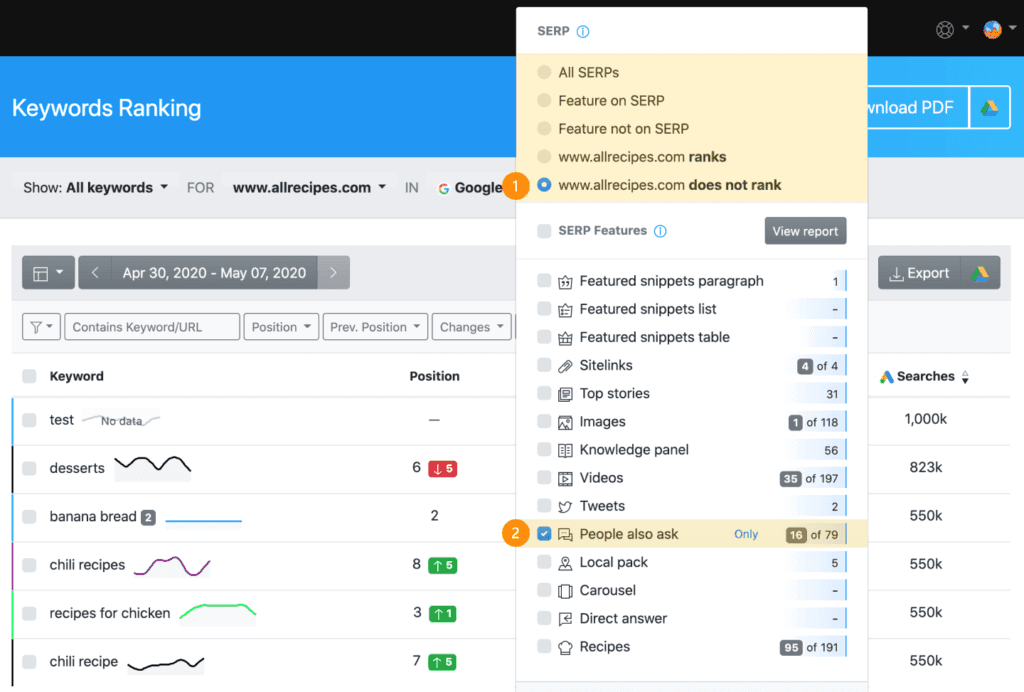
Task: Click the Google Drive icon beside Download PDF
Action: pyautogui.click(x=989, y=108)
